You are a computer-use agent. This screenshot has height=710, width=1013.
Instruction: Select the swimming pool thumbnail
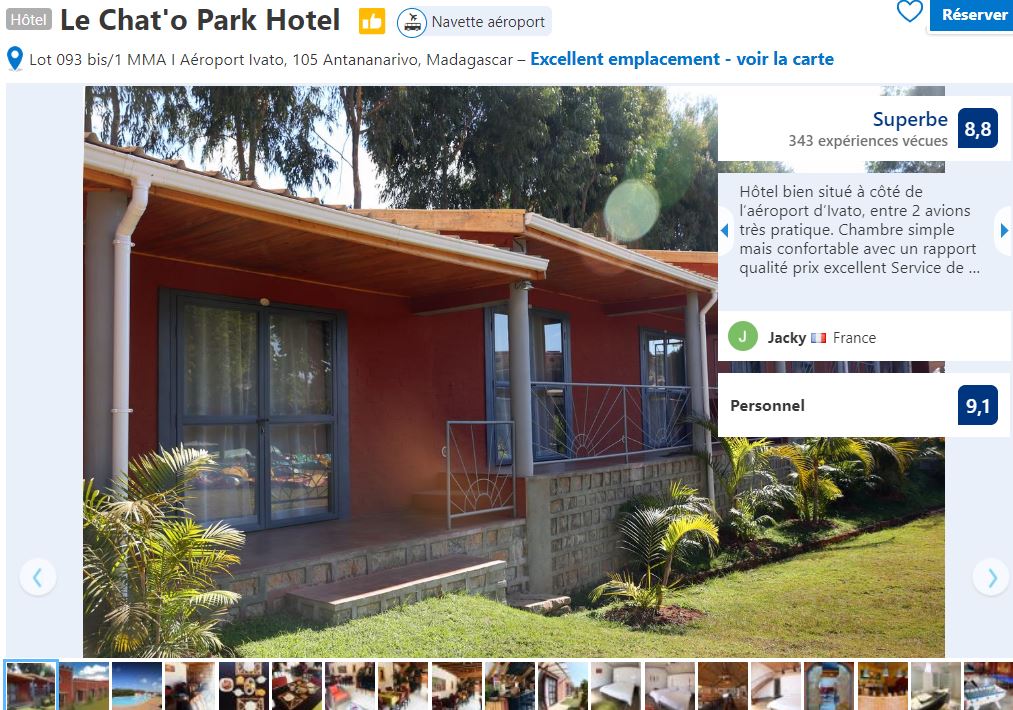(x=137, y=685)
